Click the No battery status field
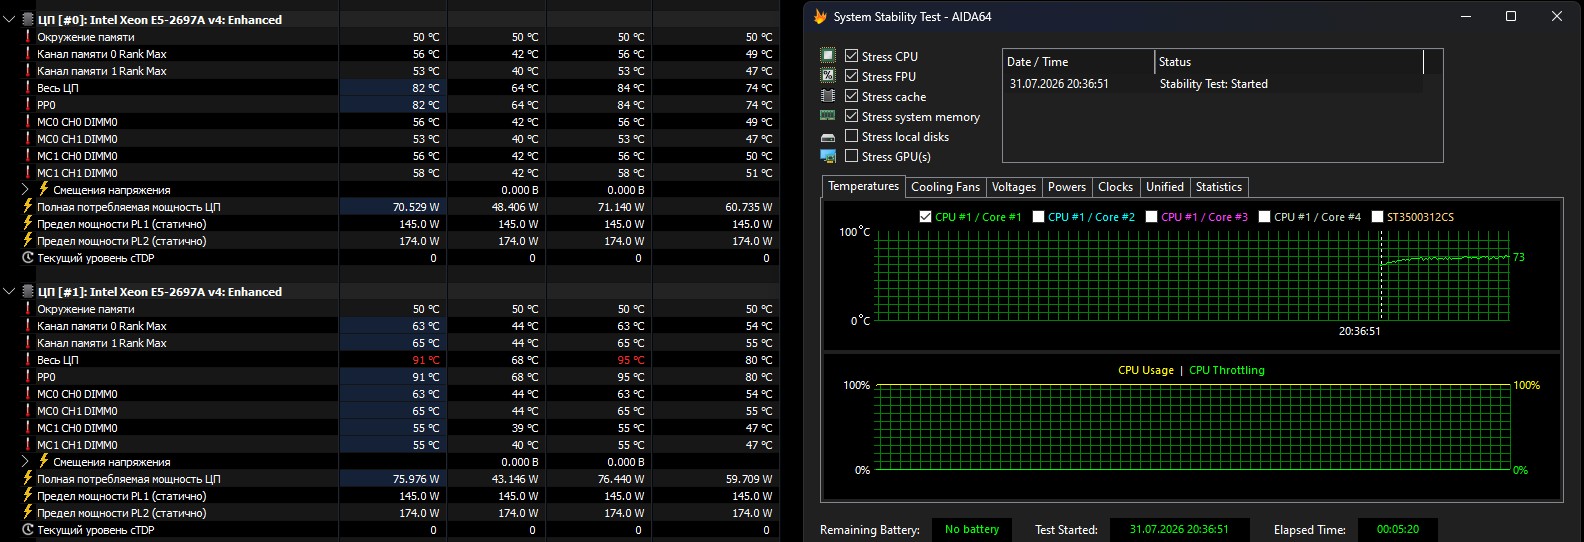The image size is (1584, 542). (x=972, y=529)
